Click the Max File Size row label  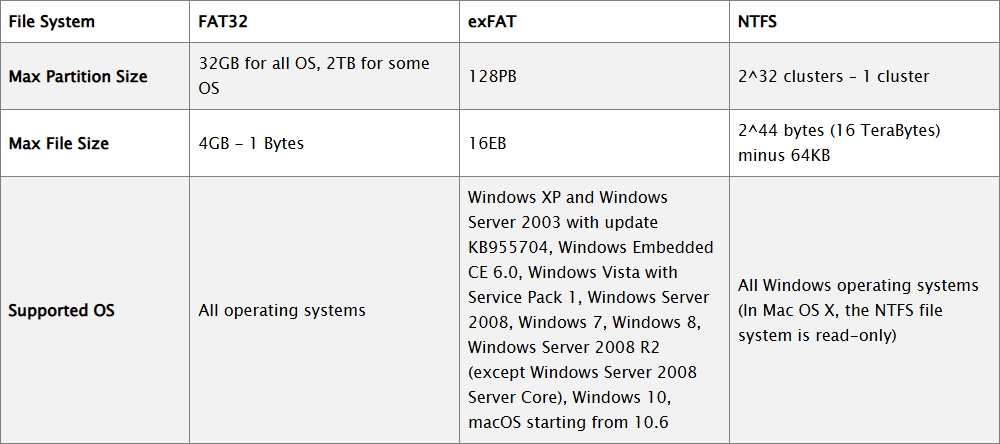(x=58, y=143)
